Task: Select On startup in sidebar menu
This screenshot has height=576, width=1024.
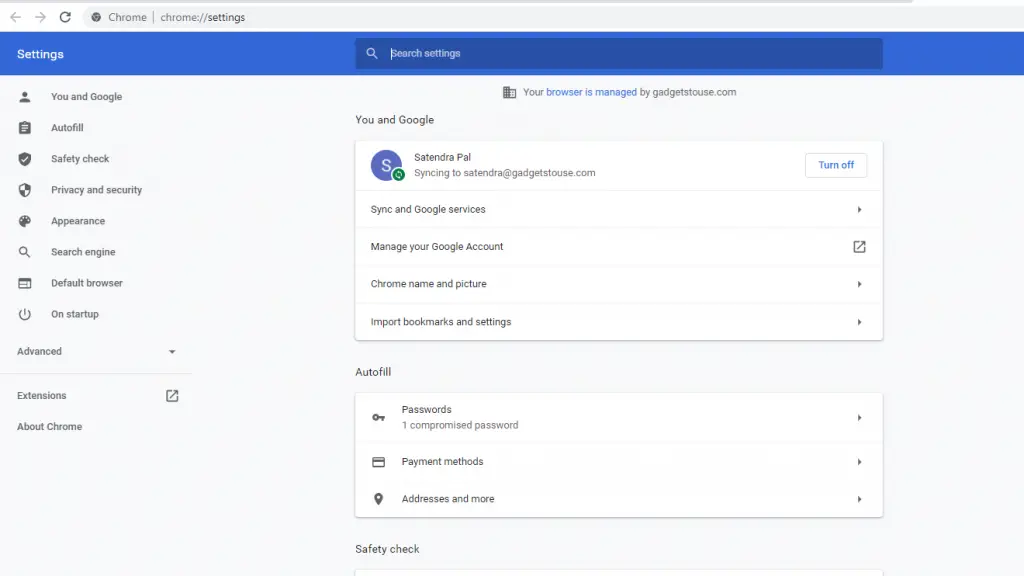Action: coord(74,314)
